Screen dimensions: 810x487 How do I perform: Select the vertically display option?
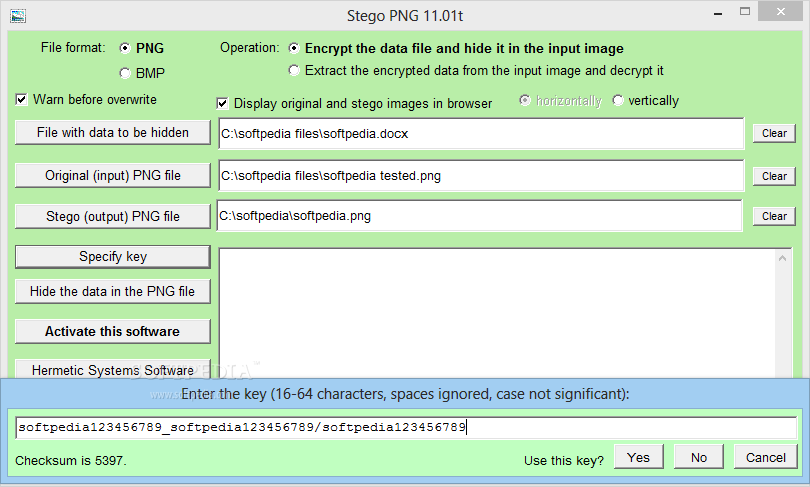pos(617,100)
